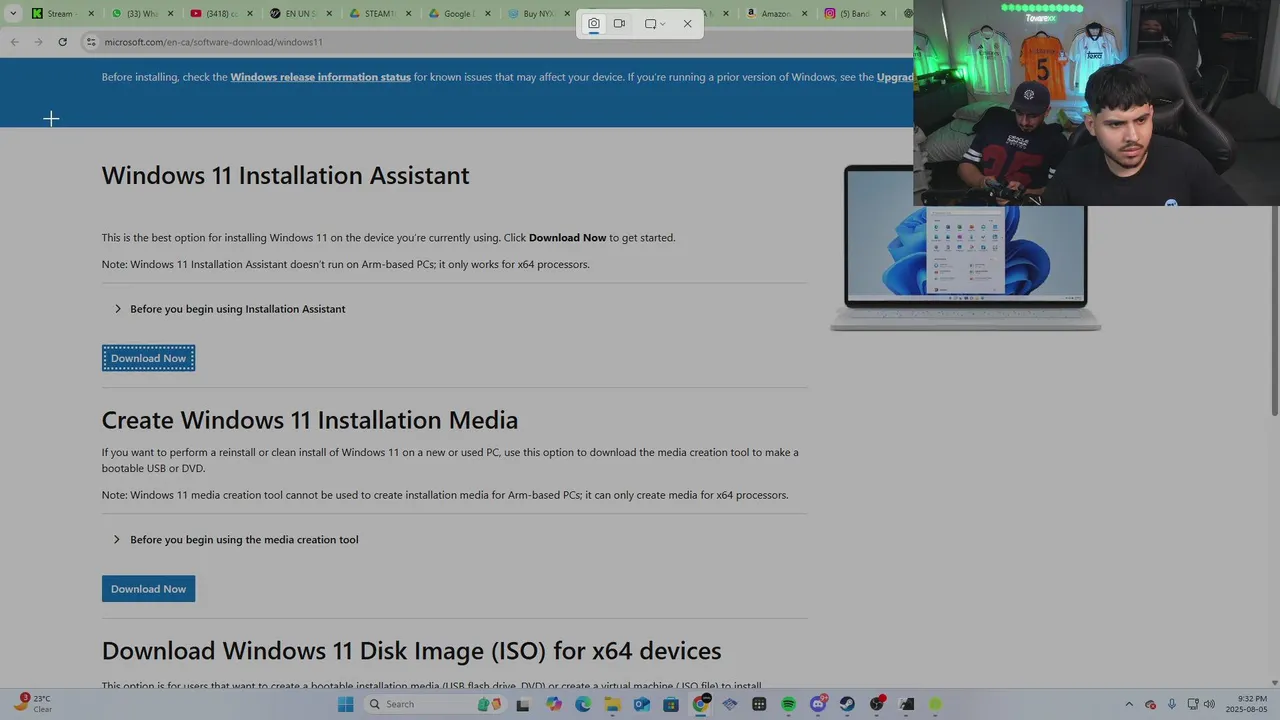The height and width of the screenshot is (720, 1280).
Task: View site information for microsoft.com
Action: pos(91,42)
